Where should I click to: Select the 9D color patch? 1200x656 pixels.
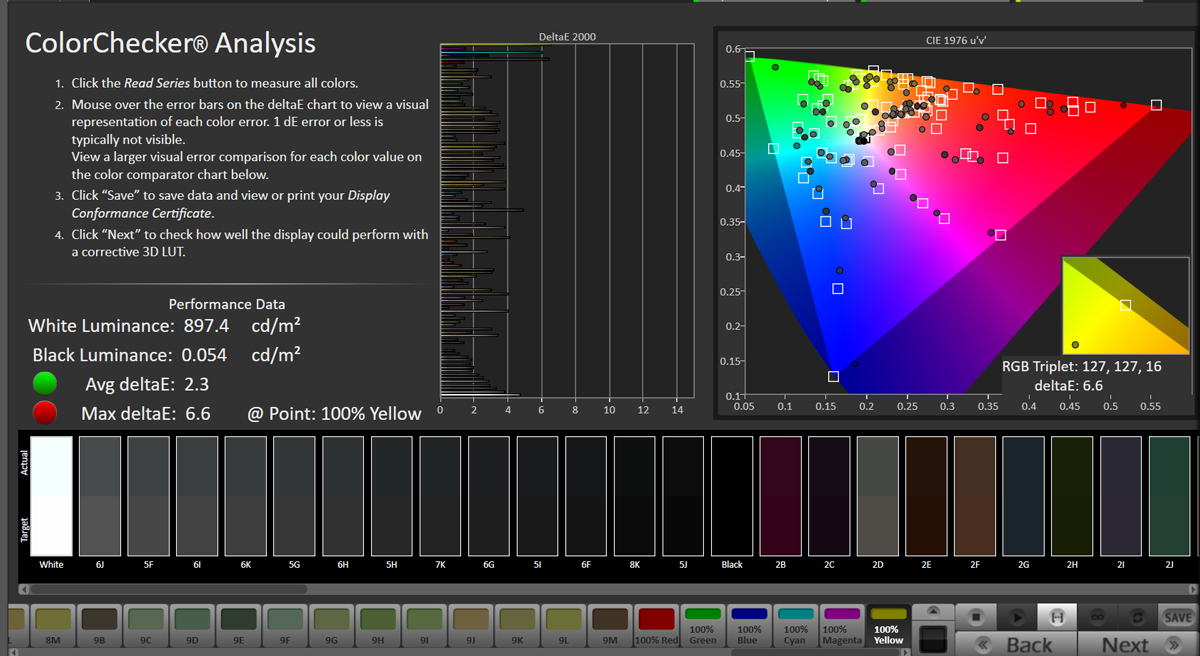click(x=192, y=626)
